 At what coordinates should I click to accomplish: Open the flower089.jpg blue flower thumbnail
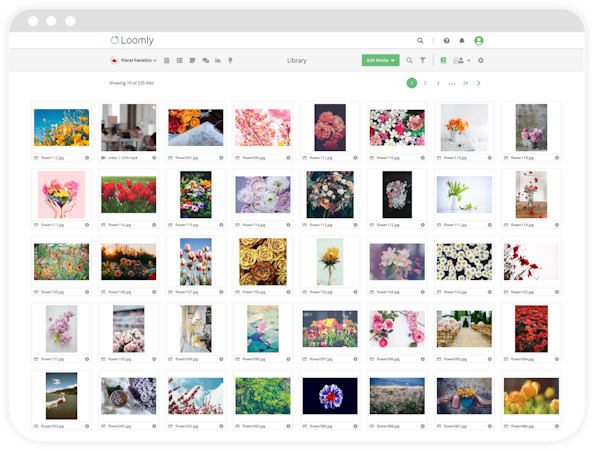pos(330,396)
